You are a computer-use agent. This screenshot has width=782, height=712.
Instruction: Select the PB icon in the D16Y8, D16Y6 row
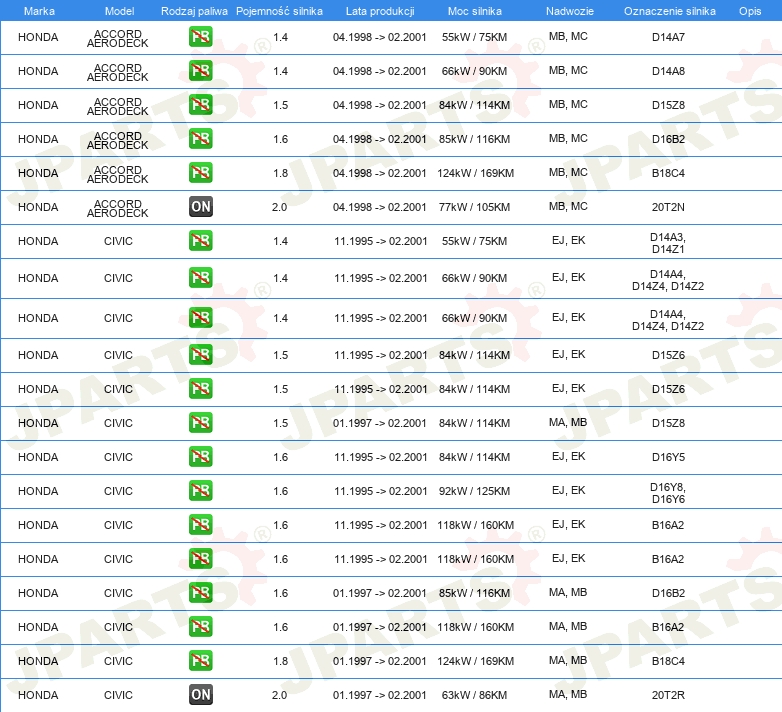pyautogui.click(x=200, y=491)
